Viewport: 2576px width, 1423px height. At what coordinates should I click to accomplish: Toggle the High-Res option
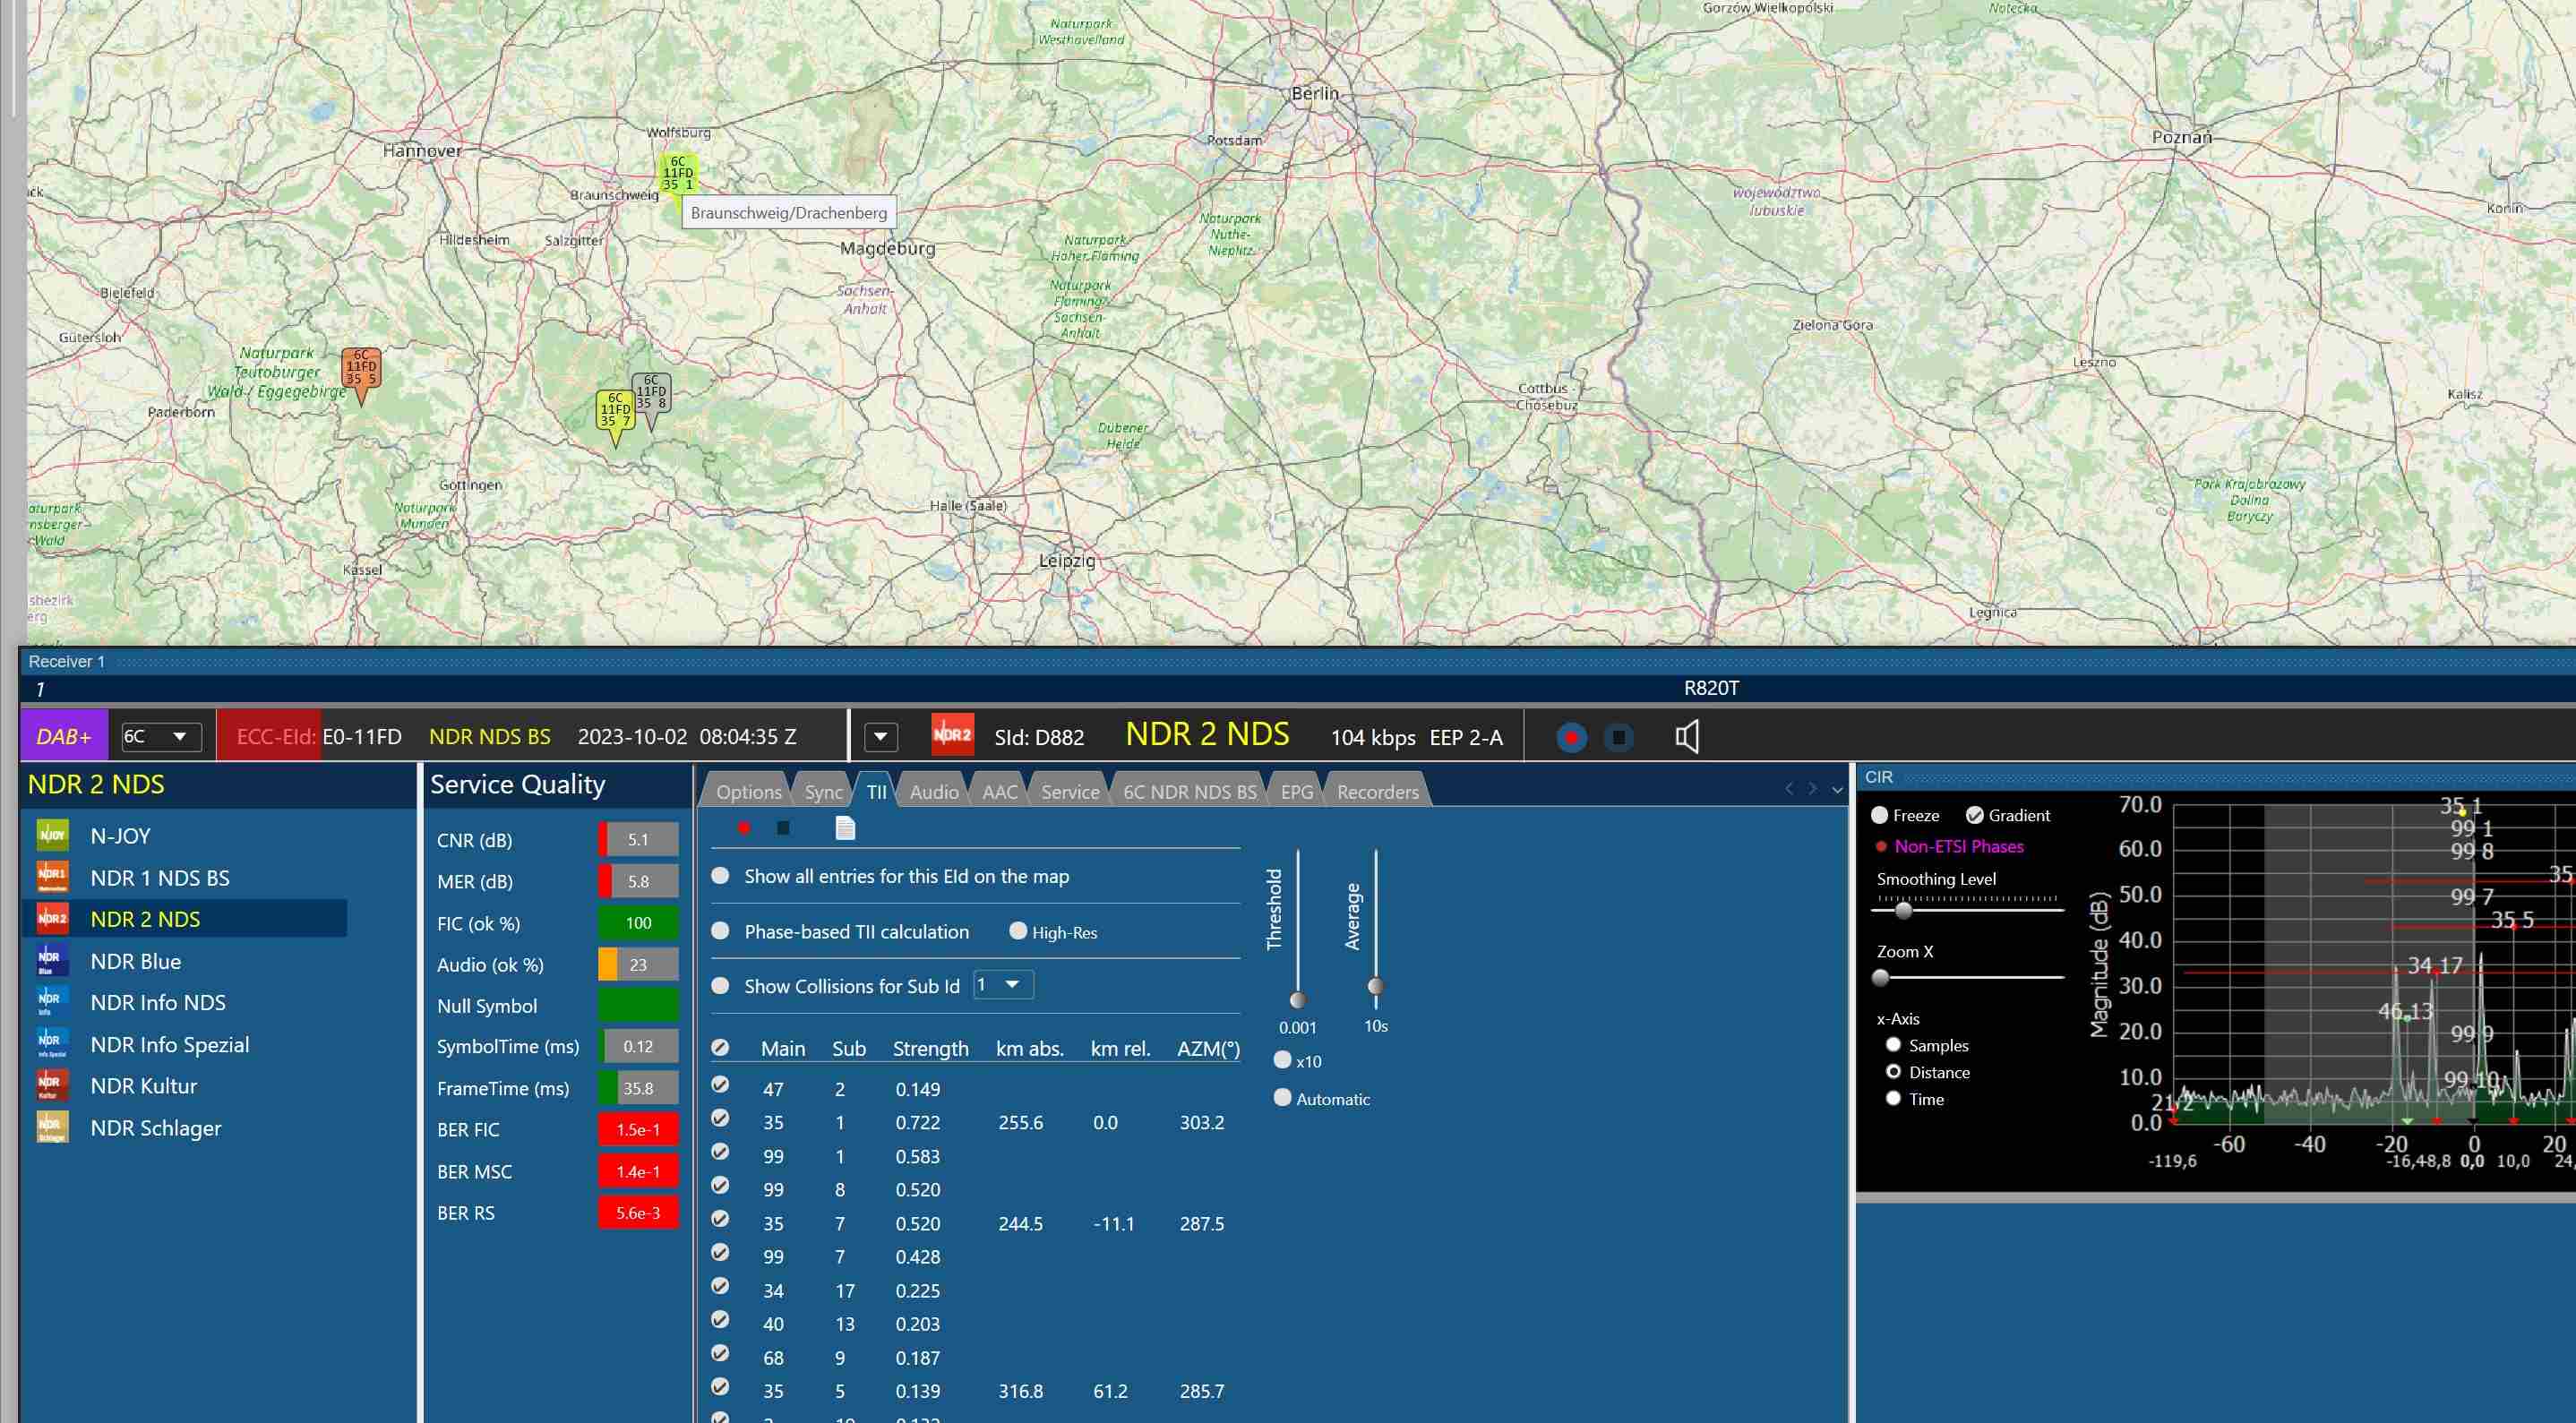1018,931
